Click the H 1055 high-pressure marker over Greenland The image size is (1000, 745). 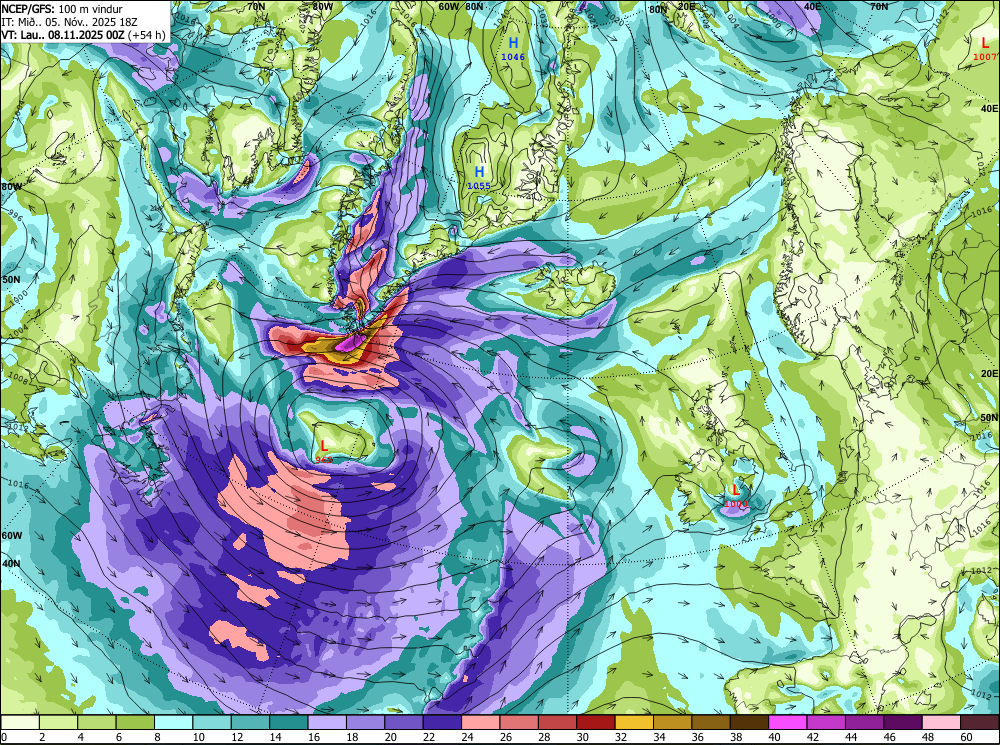479,178
